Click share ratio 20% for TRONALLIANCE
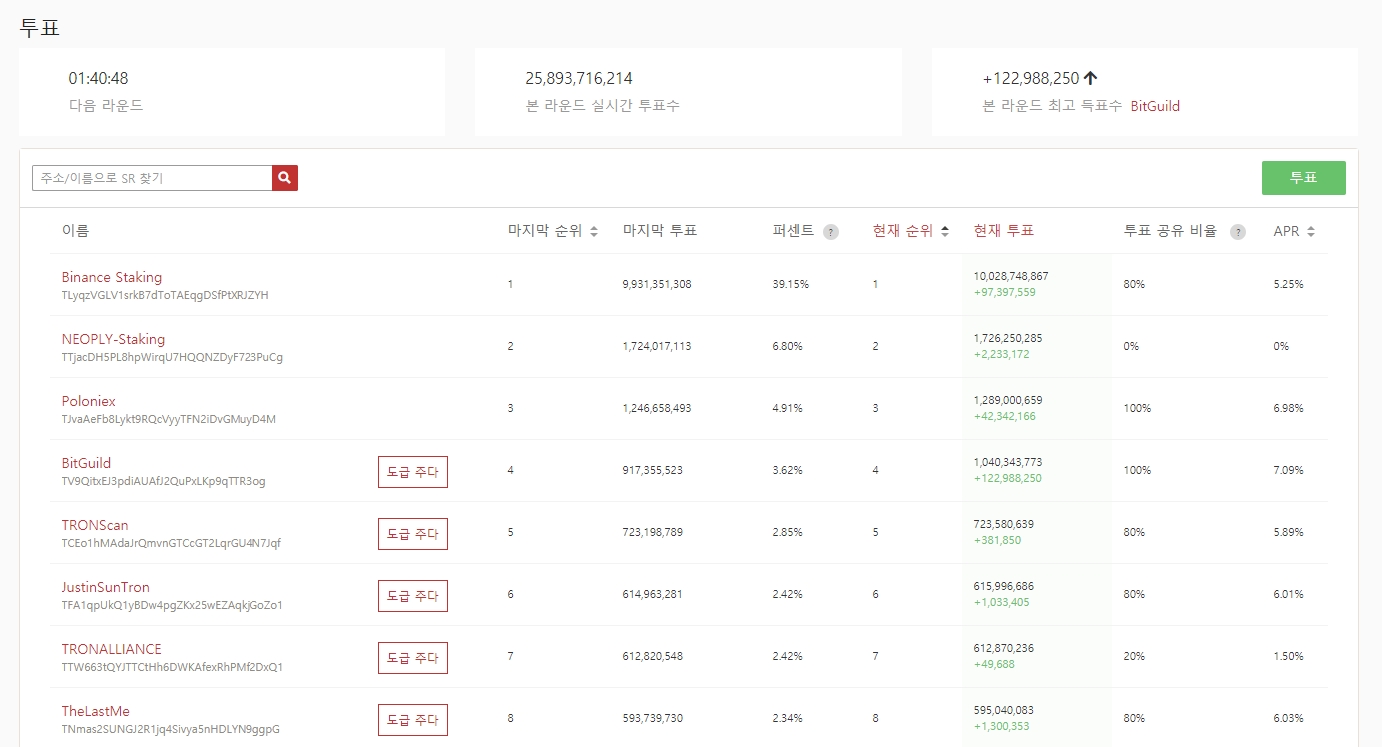Viewport: 1382px width, 747px height. tap(1134, 656)
